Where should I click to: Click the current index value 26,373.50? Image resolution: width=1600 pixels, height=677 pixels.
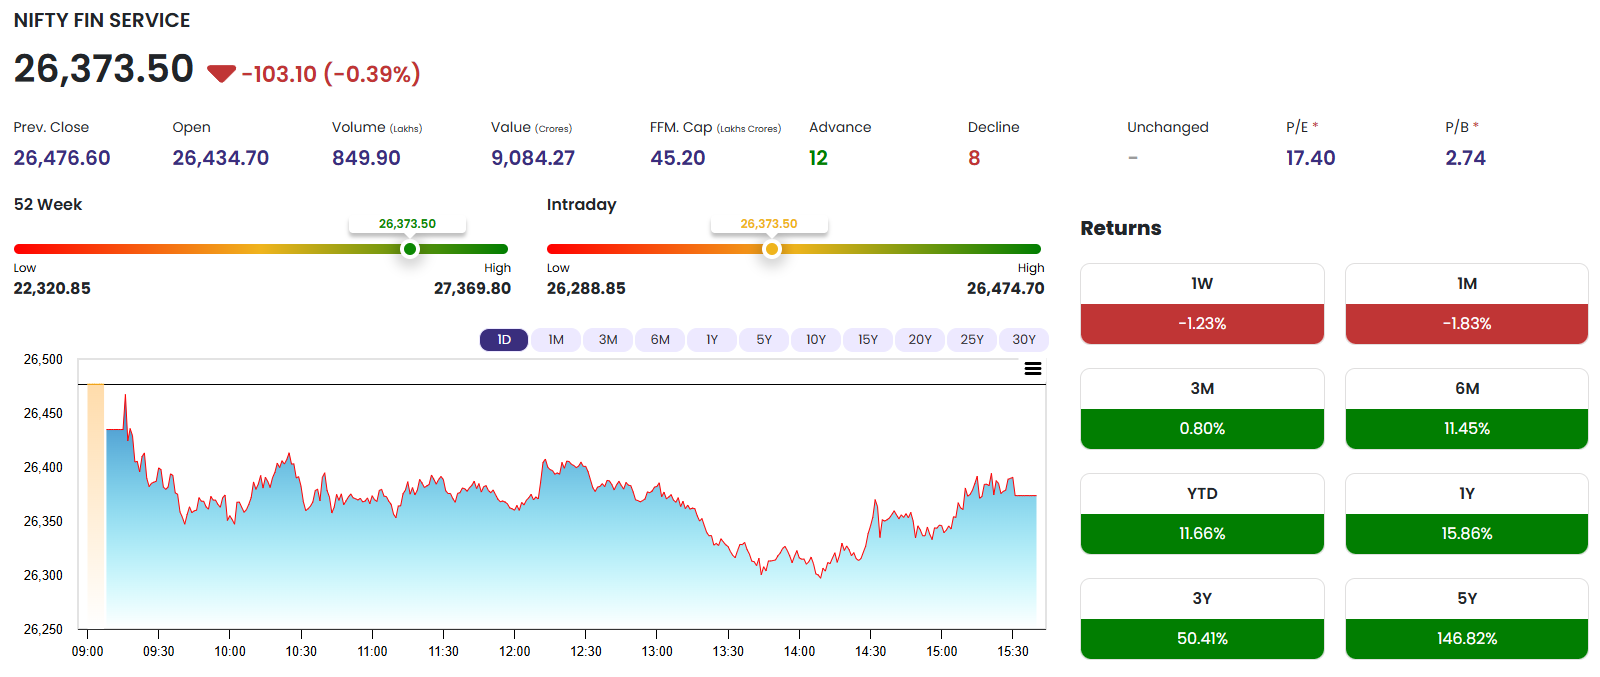tap(104, 69)
